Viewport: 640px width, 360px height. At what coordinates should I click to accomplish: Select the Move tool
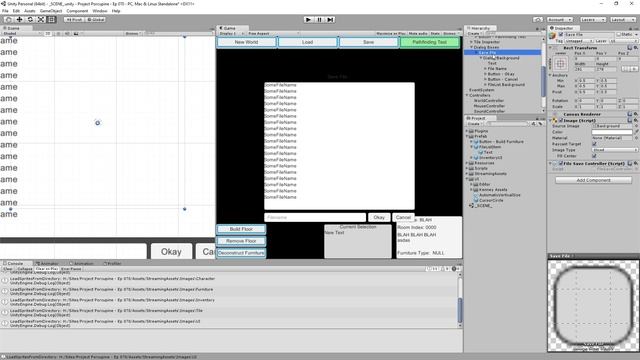pos(19,20)
